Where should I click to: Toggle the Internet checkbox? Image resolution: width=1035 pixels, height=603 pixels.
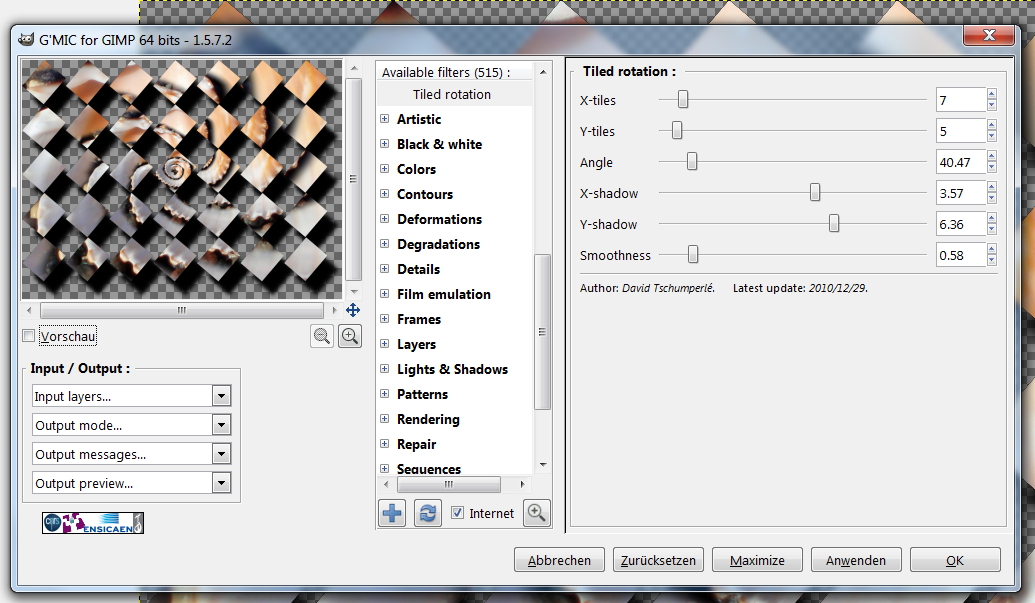pos(458,513)
